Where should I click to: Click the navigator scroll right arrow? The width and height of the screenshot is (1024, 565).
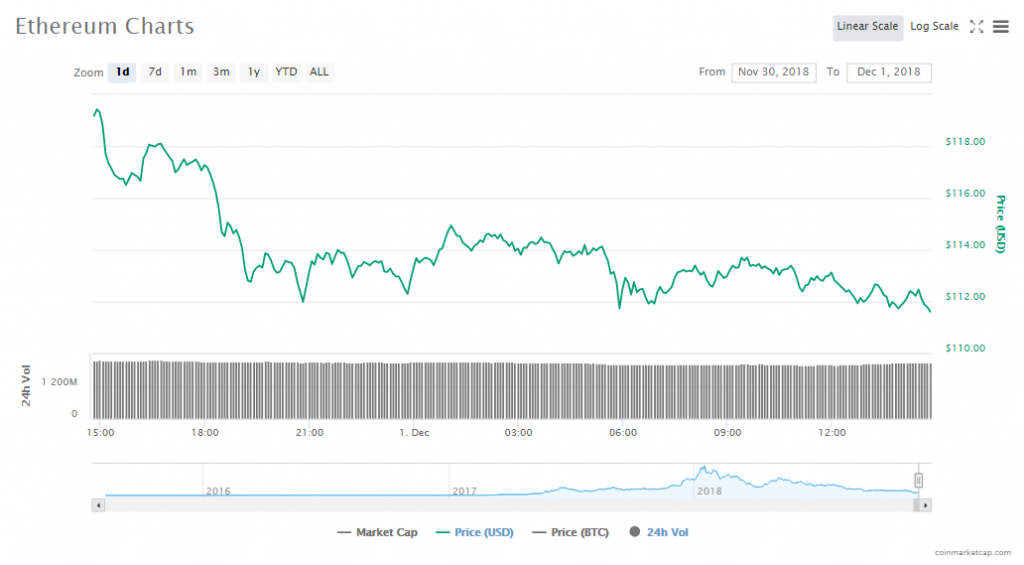click(926, 506)
